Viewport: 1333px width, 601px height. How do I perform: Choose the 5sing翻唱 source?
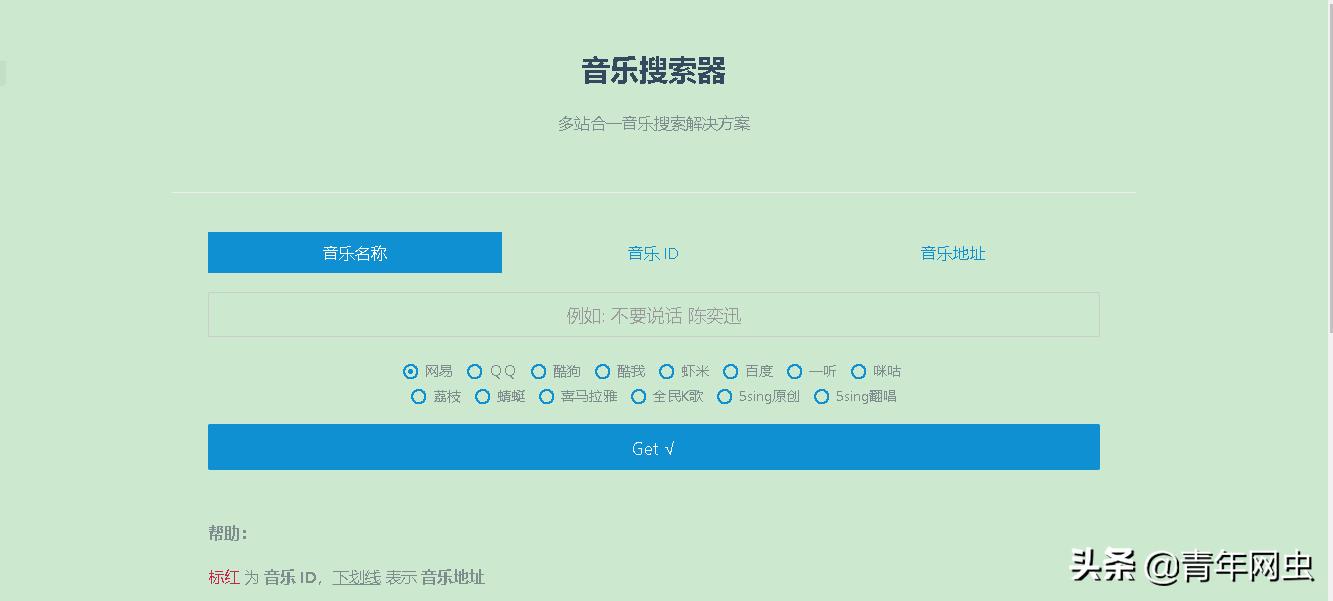tap(821, 396)
